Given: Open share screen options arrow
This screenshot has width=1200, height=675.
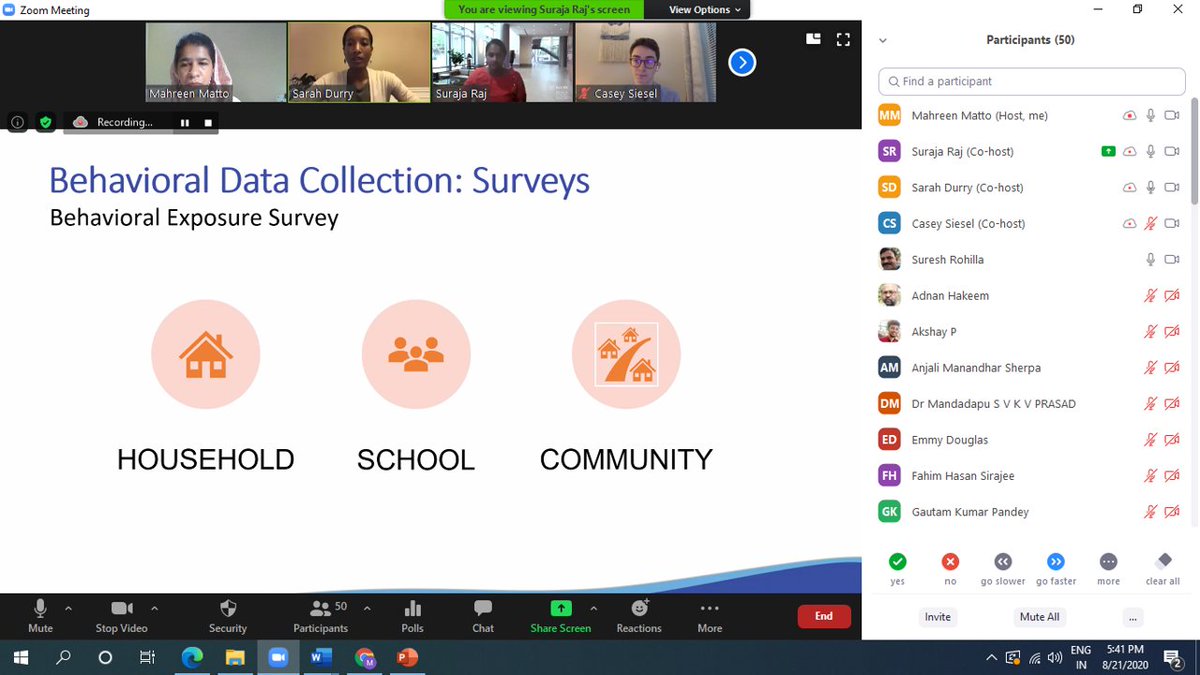Looking at the screenshot, I should pyautogui.click(x=593, y=608).
